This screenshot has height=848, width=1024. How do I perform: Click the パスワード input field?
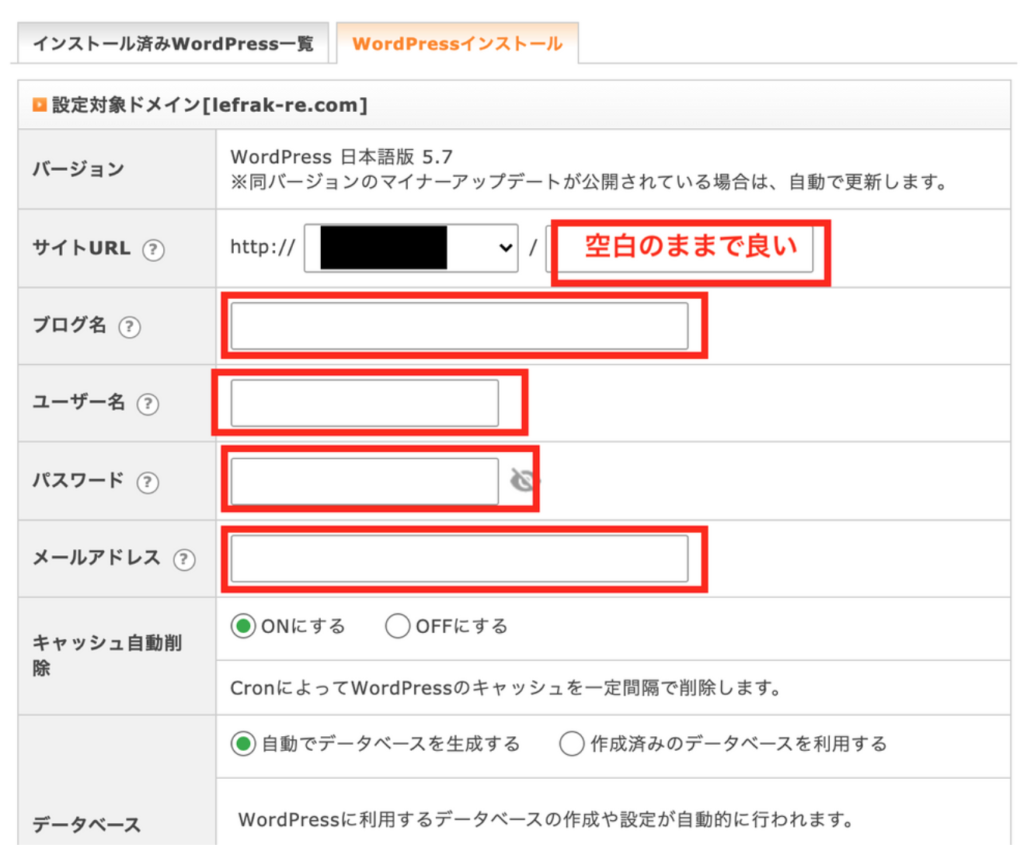coord(365,481)
